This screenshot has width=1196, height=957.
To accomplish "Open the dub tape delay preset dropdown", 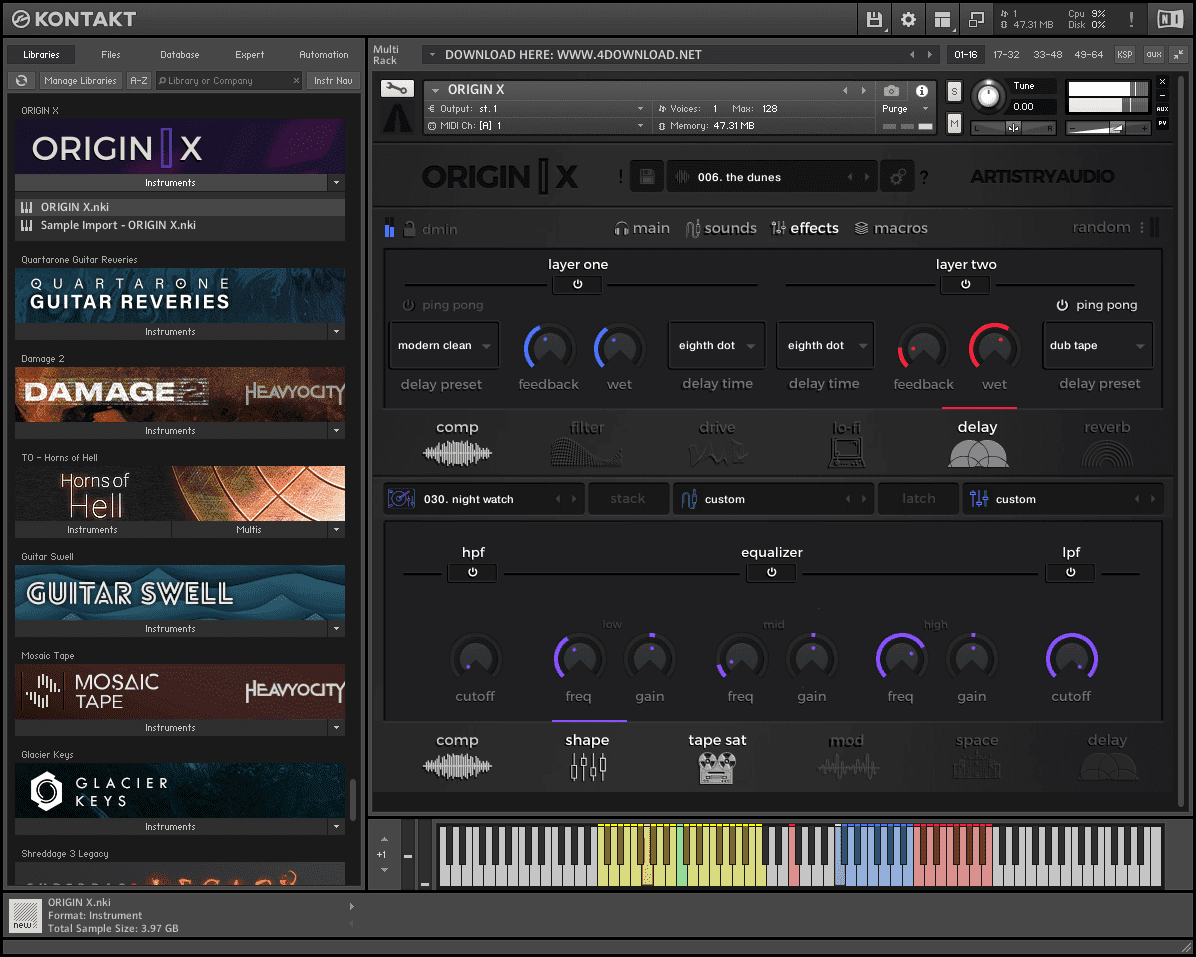I will 1097,345.
